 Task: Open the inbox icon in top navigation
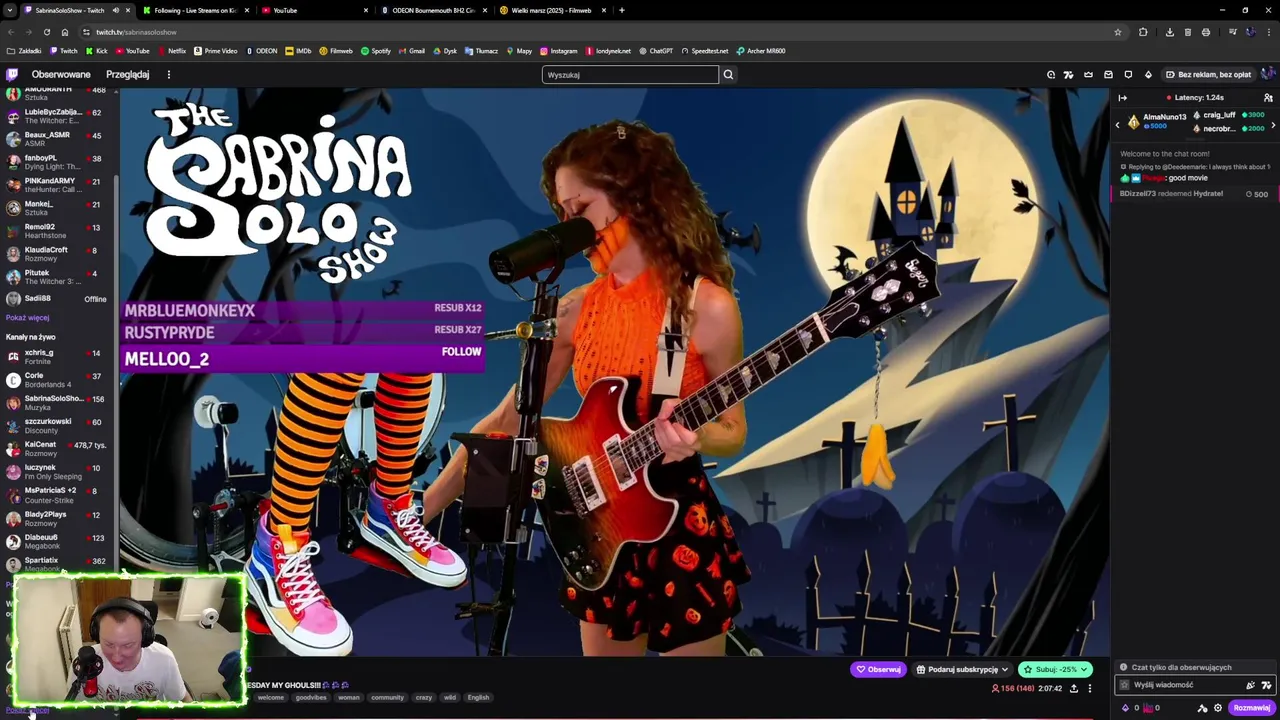pyautogui.click(x=1108, y=74)
